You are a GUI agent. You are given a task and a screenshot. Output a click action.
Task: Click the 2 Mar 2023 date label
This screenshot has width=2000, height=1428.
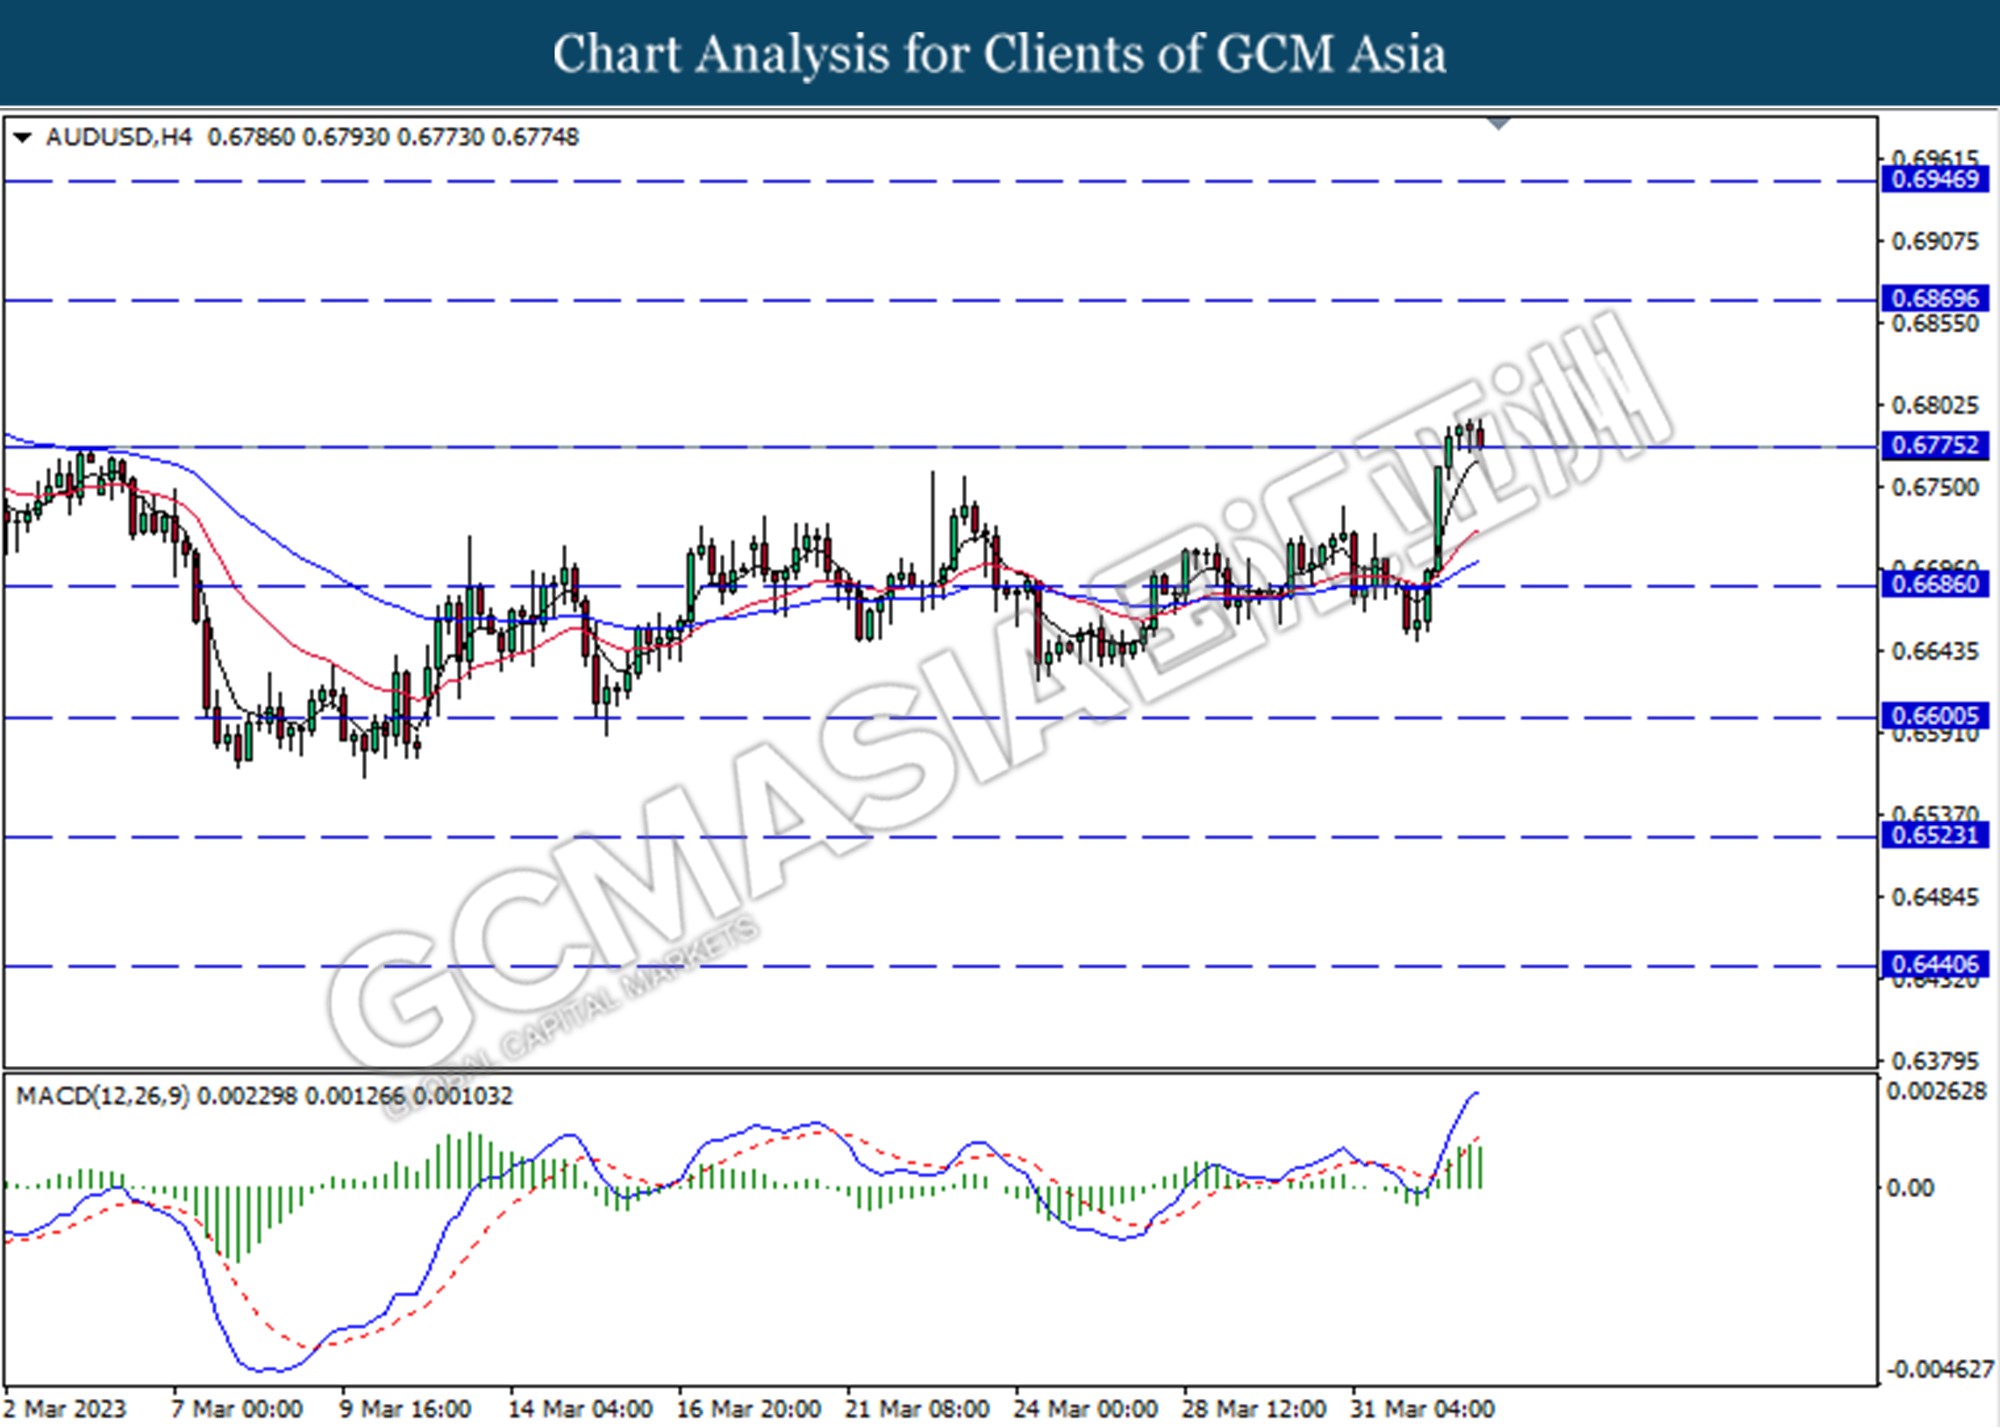65,1409
